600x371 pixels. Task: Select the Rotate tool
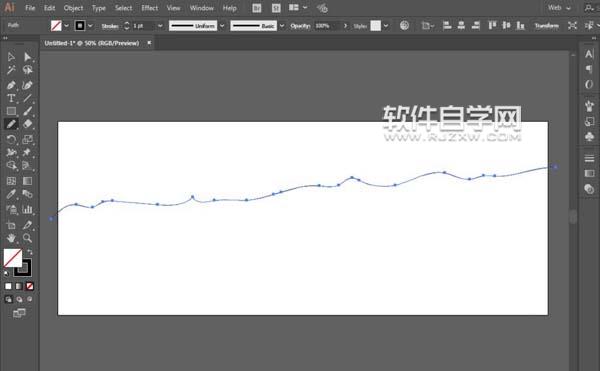(11, 139)
